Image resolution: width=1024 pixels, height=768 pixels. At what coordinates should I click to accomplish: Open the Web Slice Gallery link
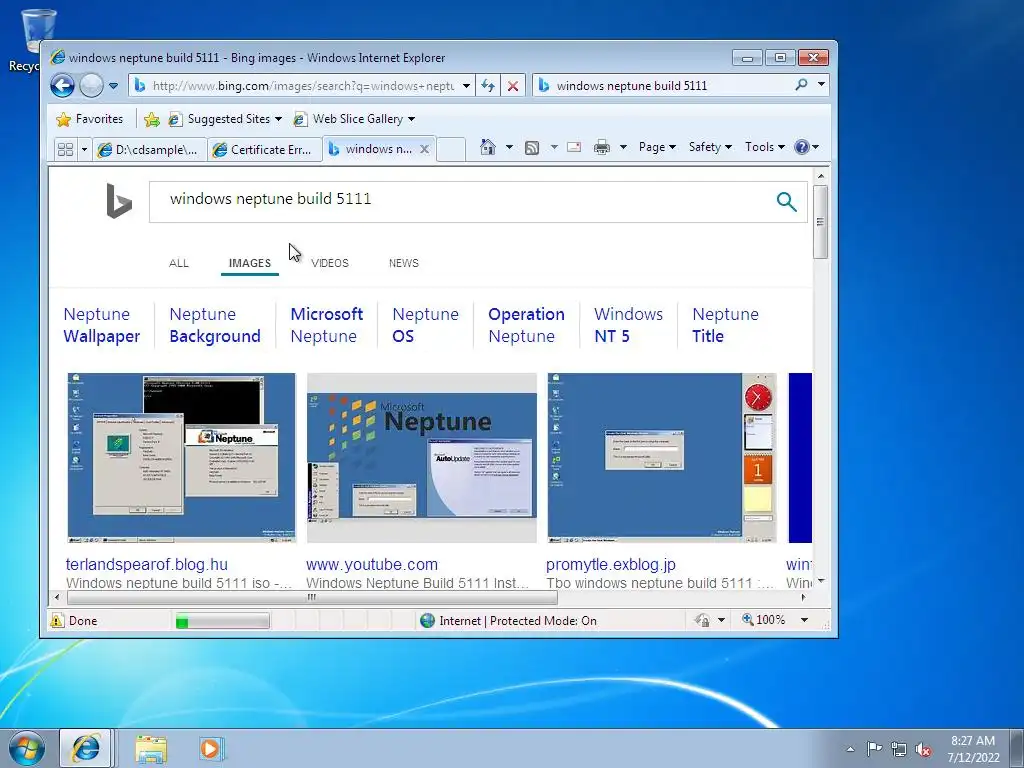tap(354, 119)
